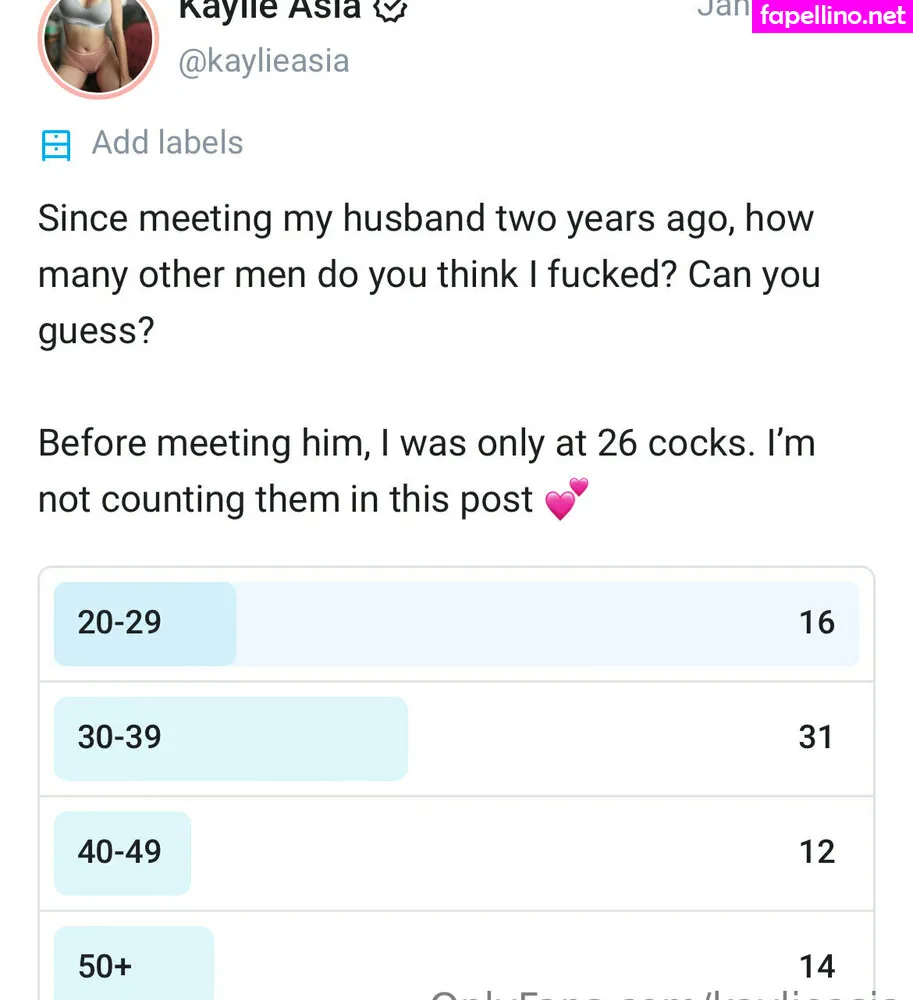Click the vote count 16
This screenshot has width=913, height=1000.
click(x=817, y=622)
